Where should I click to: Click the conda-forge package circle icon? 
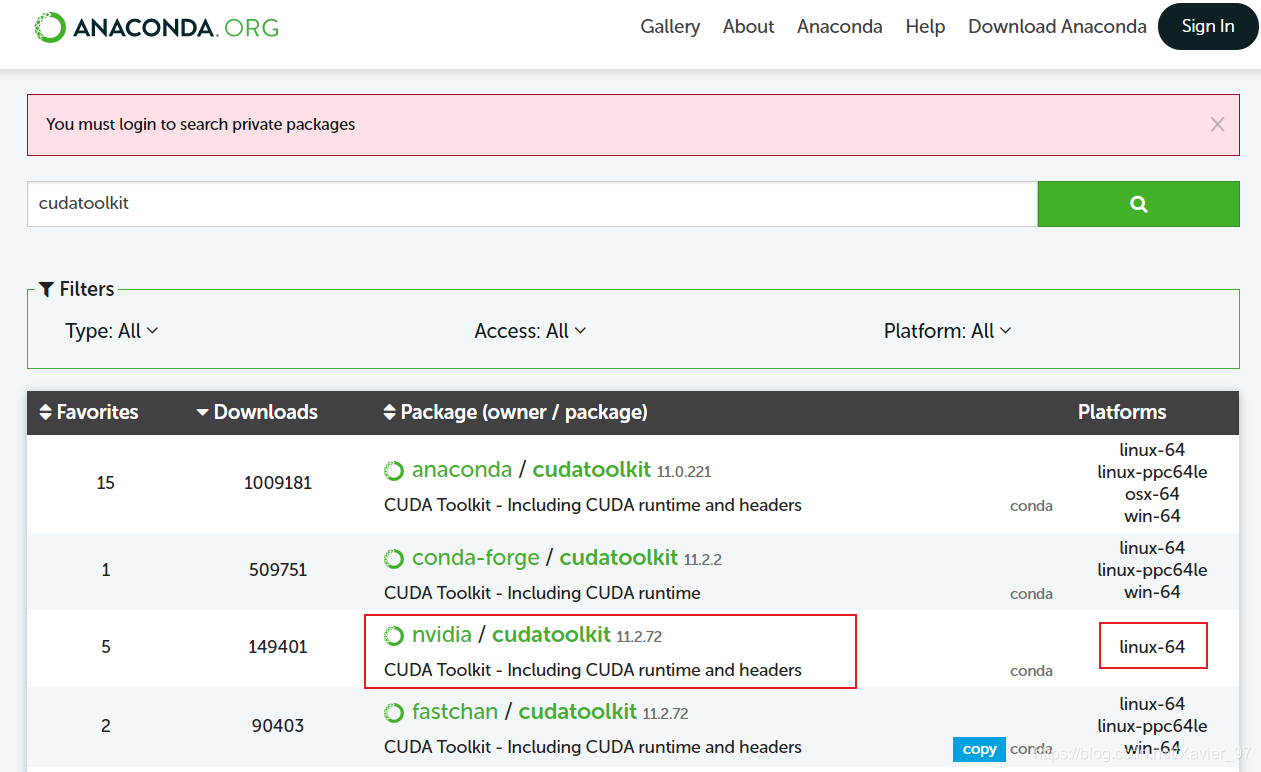394,559
